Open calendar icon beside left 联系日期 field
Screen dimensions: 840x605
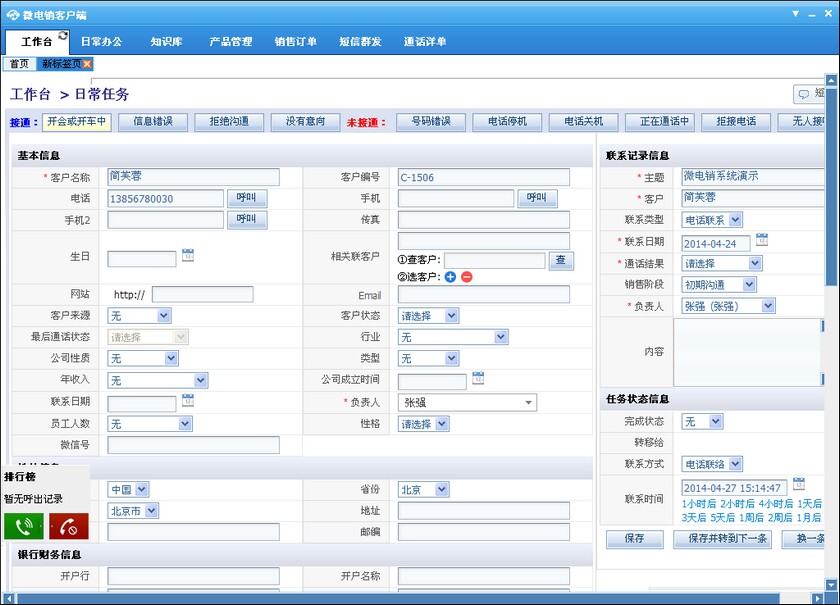[x=188, y=400]
